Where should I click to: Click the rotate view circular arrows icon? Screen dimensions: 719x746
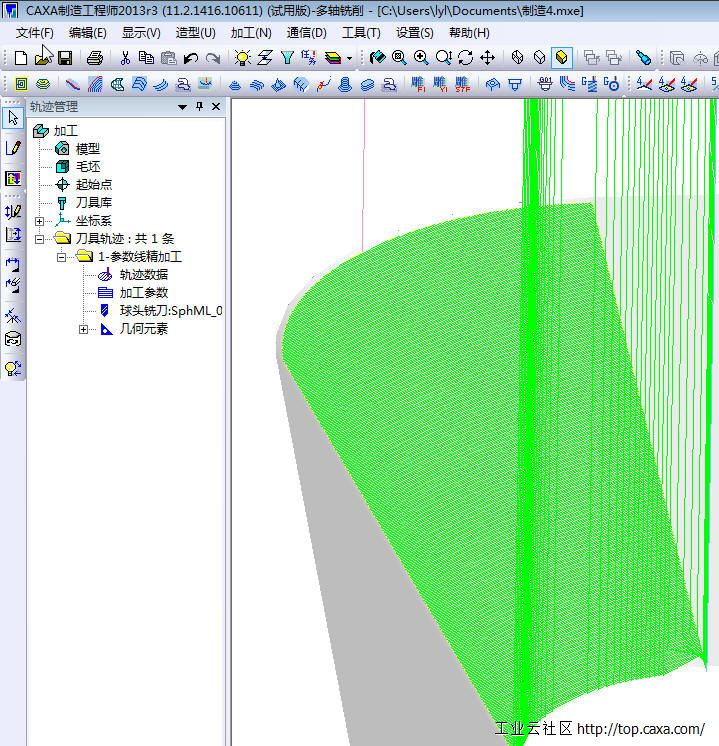click(x=465, y=58)
